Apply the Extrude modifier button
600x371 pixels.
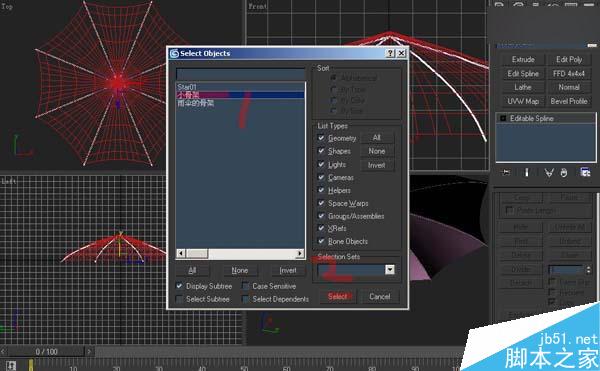coord(523,60)
